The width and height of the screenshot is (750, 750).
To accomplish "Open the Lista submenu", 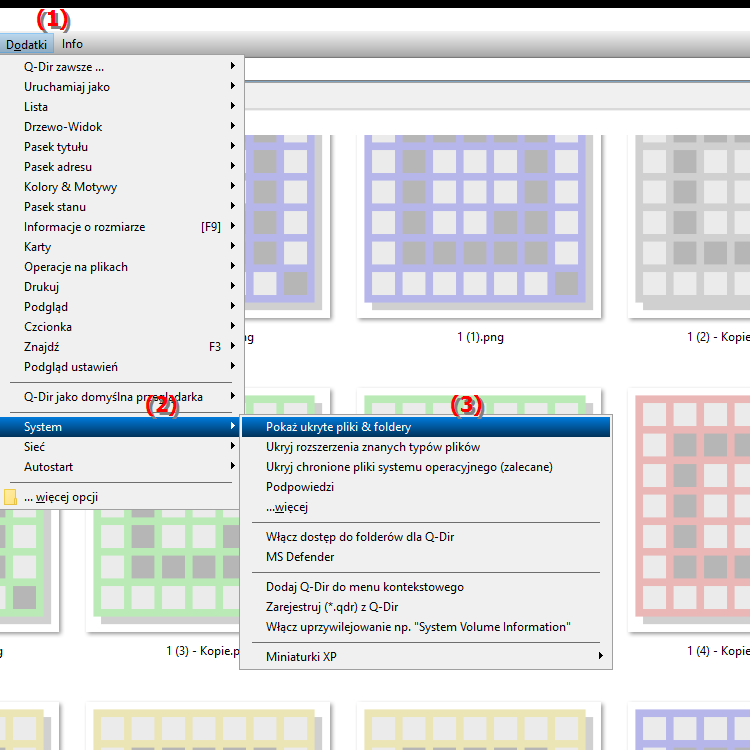I will [122, 107].
